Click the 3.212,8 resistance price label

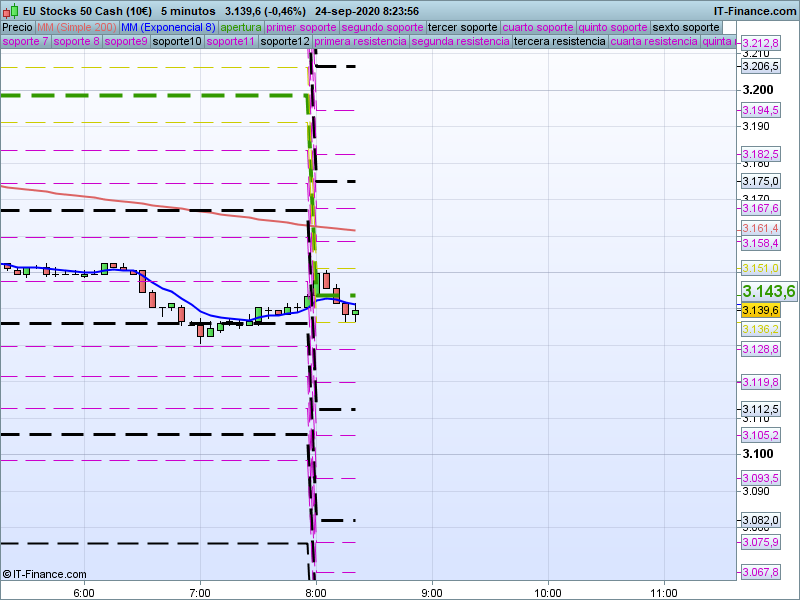(x=760, y=44)
